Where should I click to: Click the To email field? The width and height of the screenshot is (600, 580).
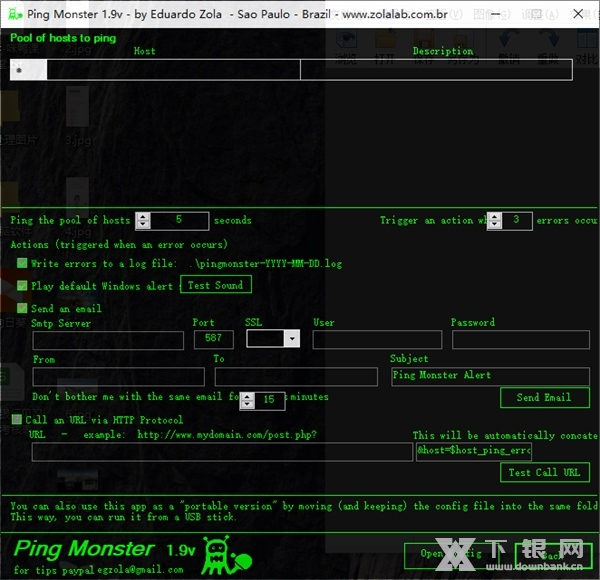tap(296, 377)
